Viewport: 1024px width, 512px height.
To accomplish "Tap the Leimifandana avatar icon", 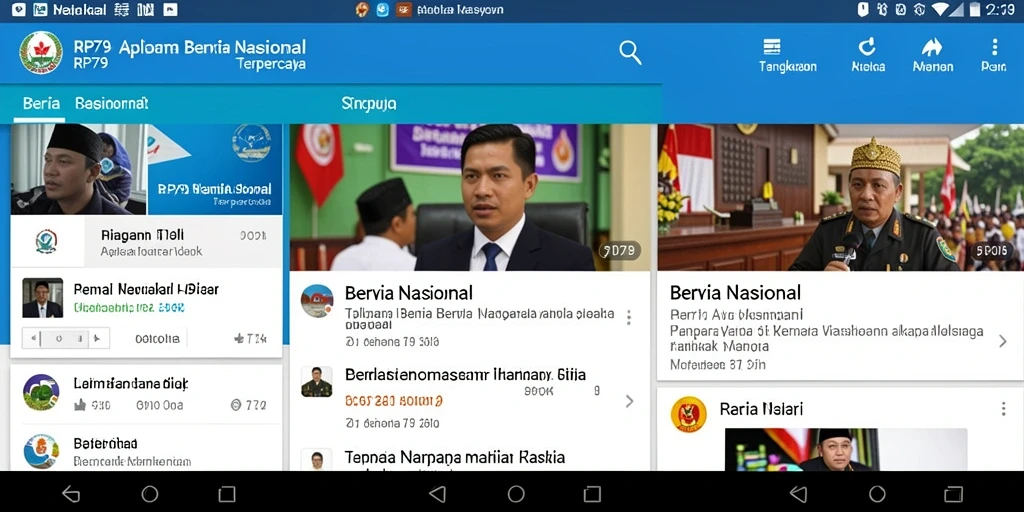I will click(41, 392).
